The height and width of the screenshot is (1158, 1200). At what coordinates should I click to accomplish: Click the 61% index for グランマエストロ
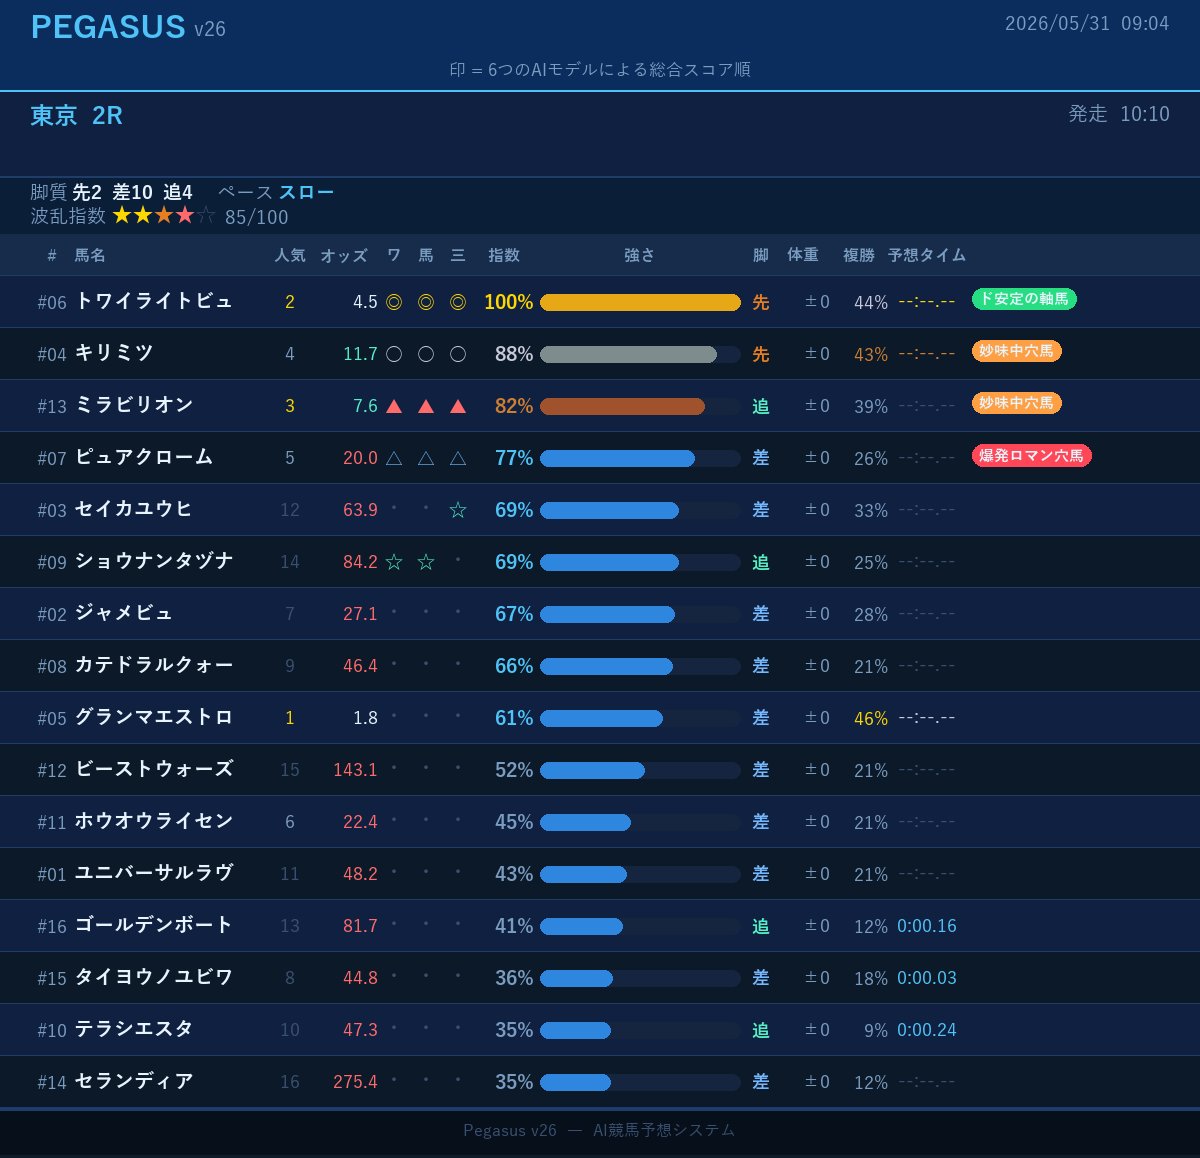tap(514, 718)
